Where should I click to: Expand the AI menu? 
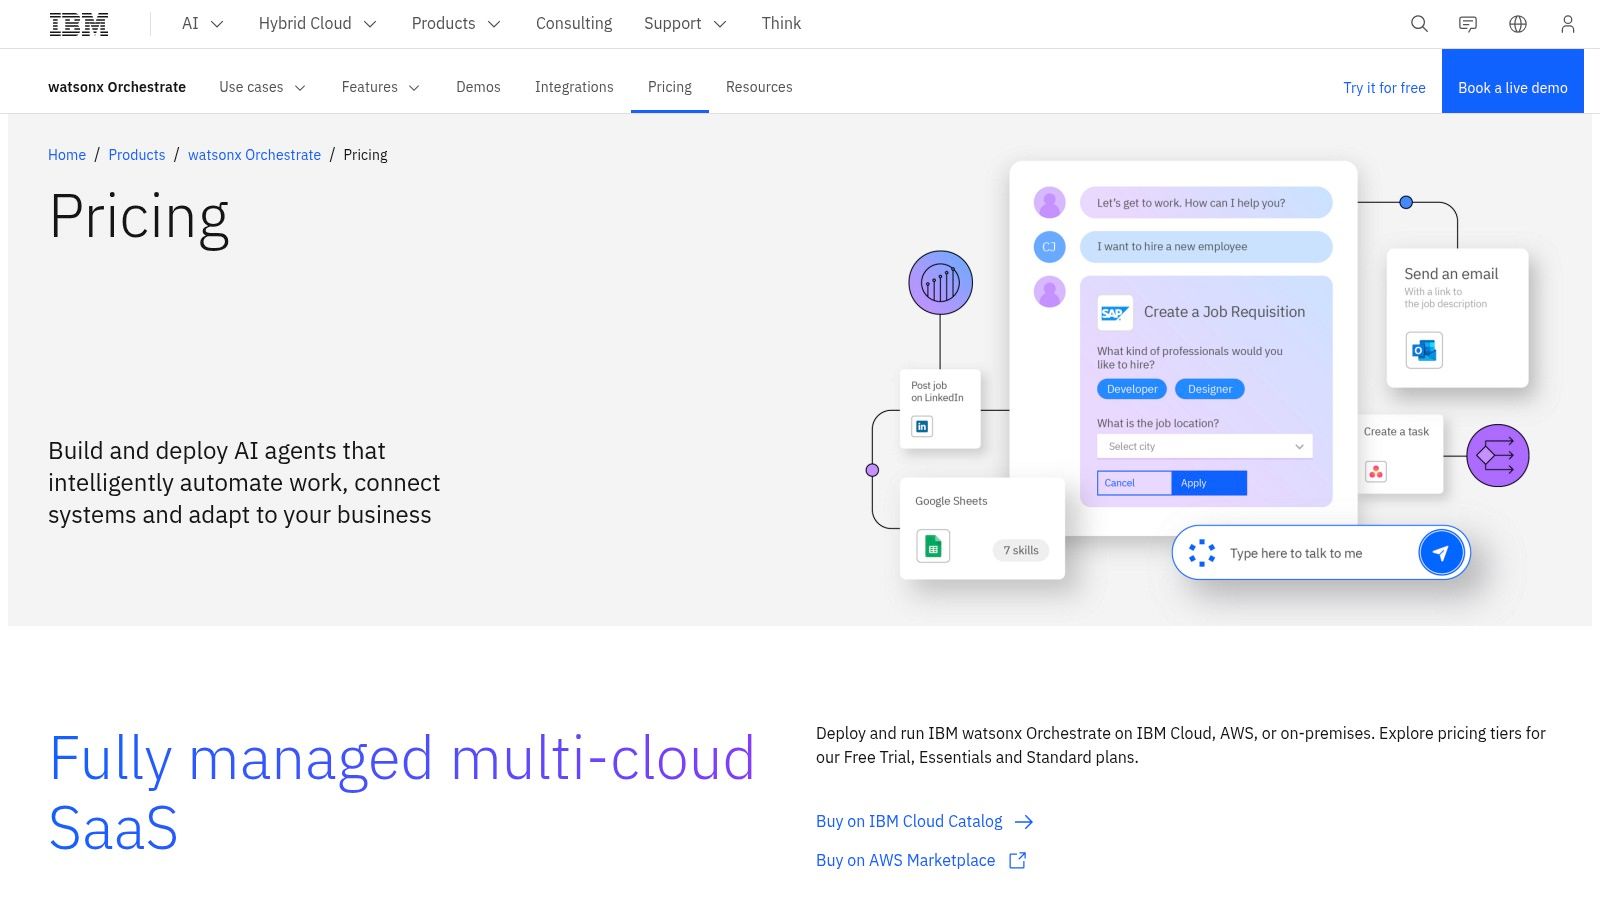coord(202,24)
